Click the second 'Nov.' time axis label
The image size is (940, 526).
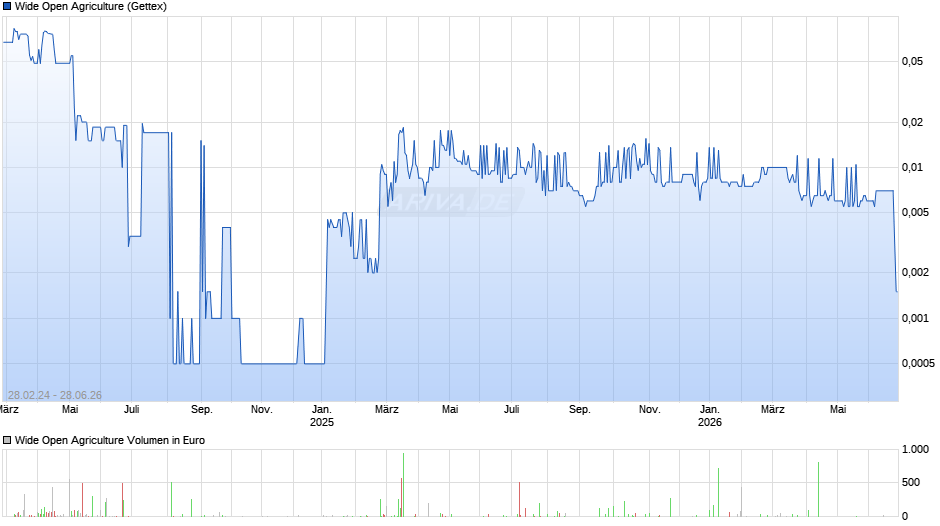[650, 410]
